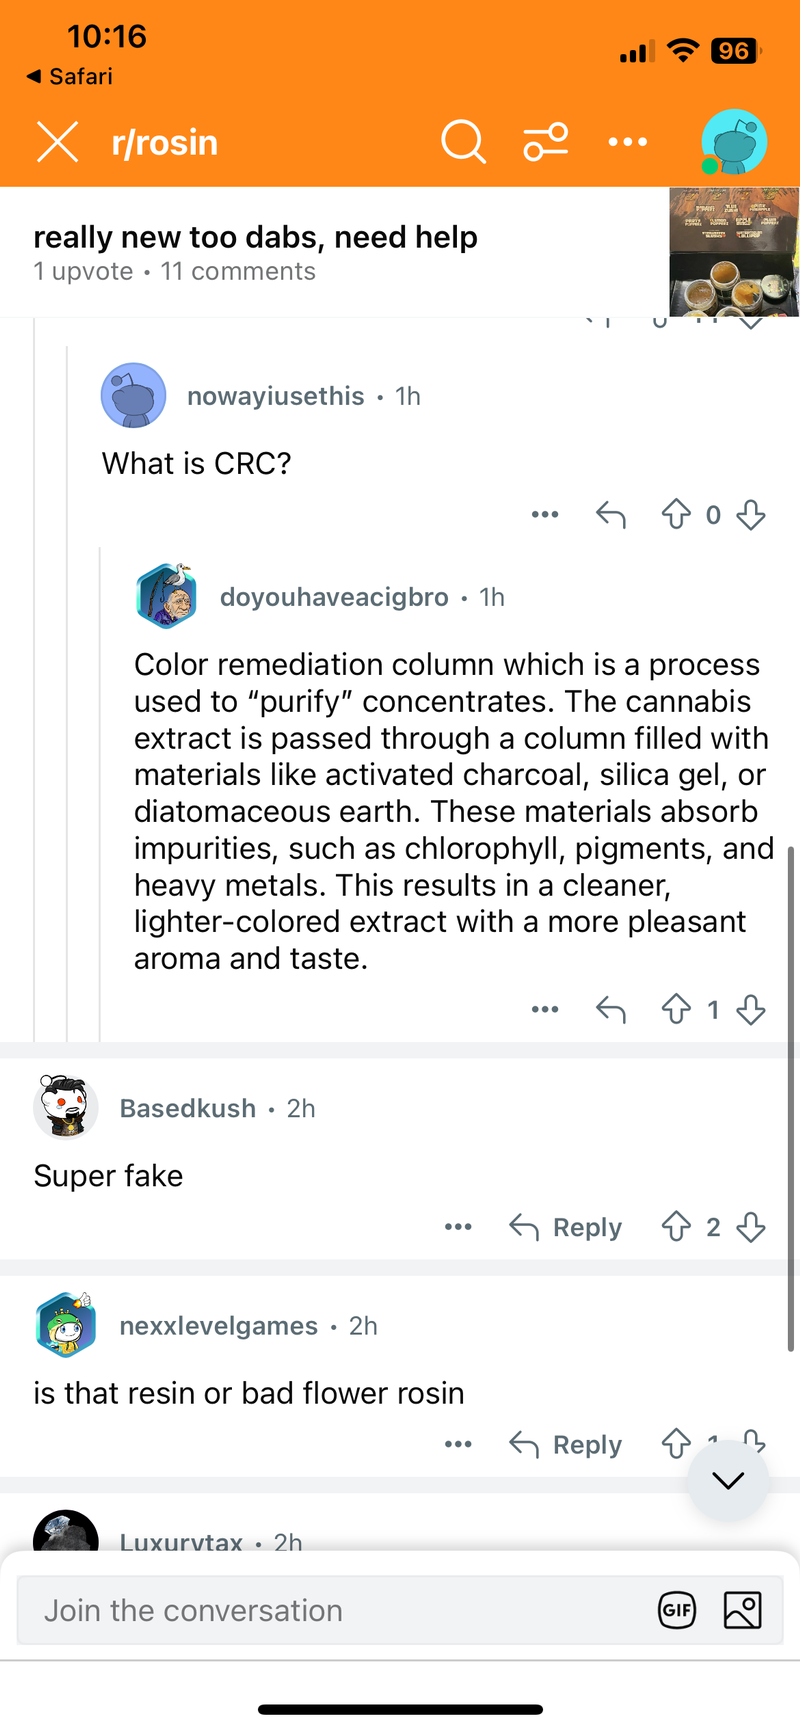Reply arrow on nowayiusethis comment
The image size is (800, 1731).
tap(611, 515)
